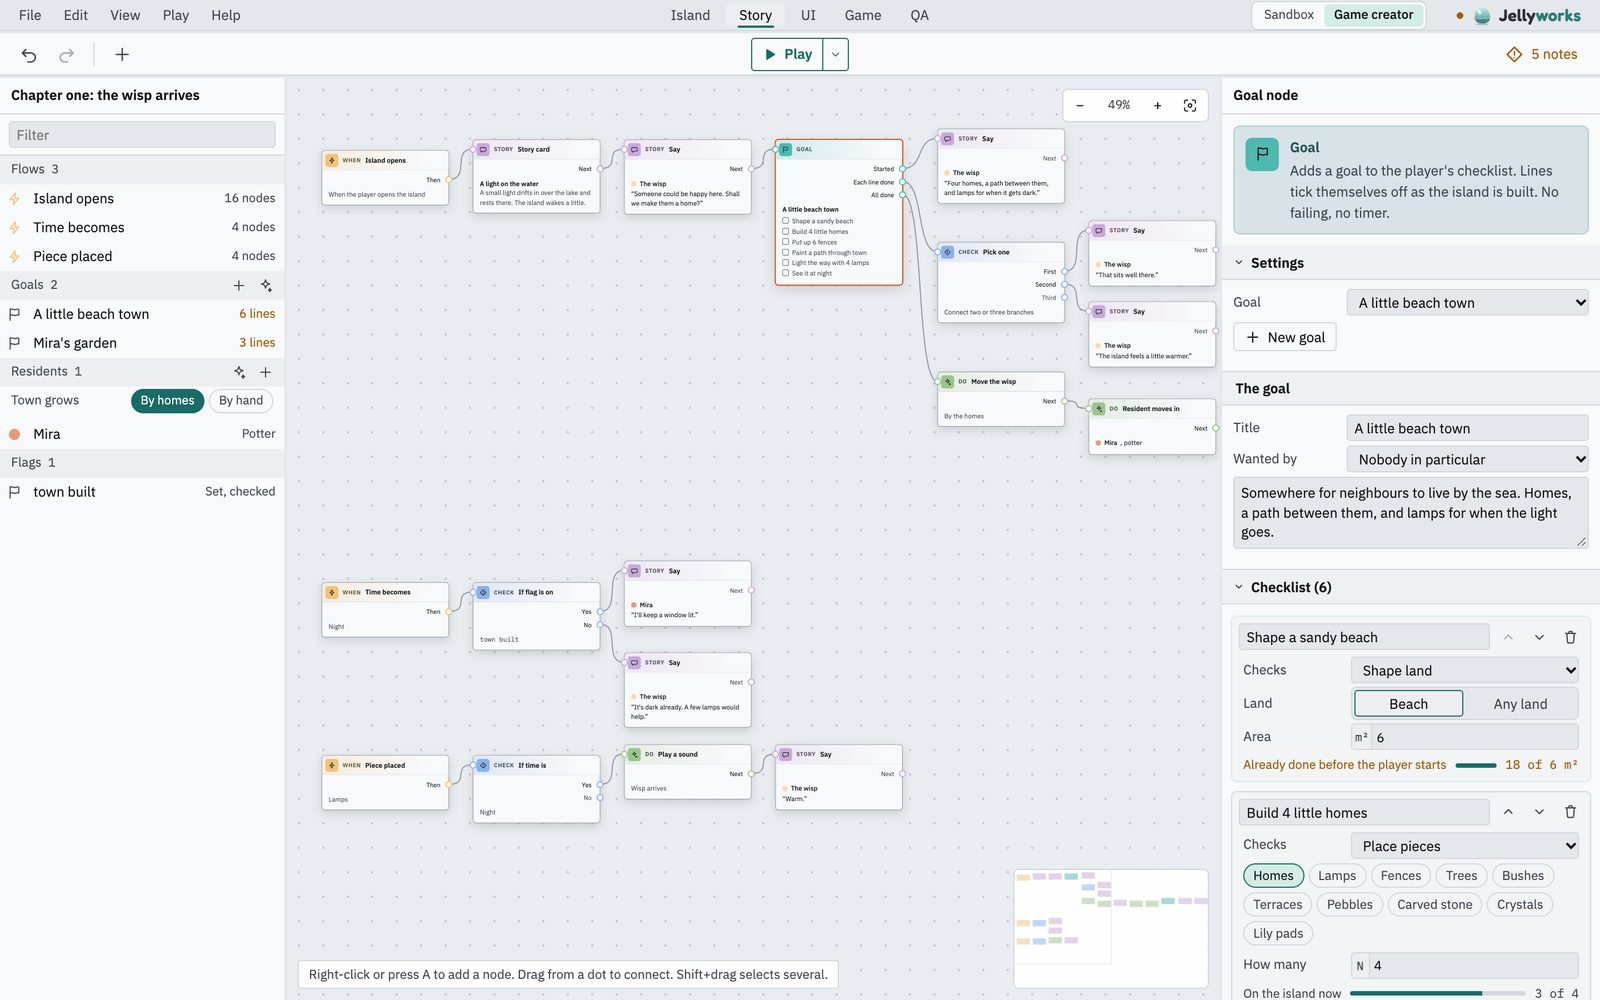The height and width of the screenshot is (1000, 1600).
Task: Toggle 'Put up 6 fences' checkbox in goal node
Action: click(x=786, y=242)
